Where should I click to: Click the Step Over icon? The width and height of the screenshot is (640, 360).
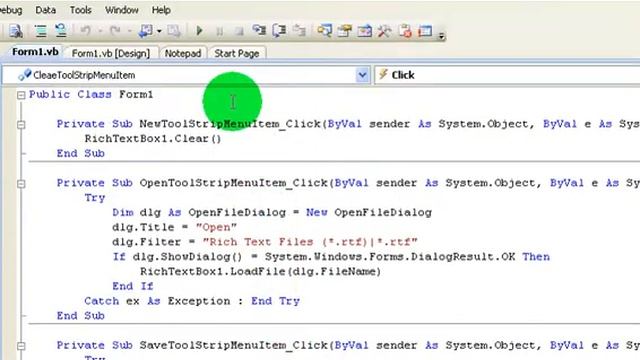[279, 31]
